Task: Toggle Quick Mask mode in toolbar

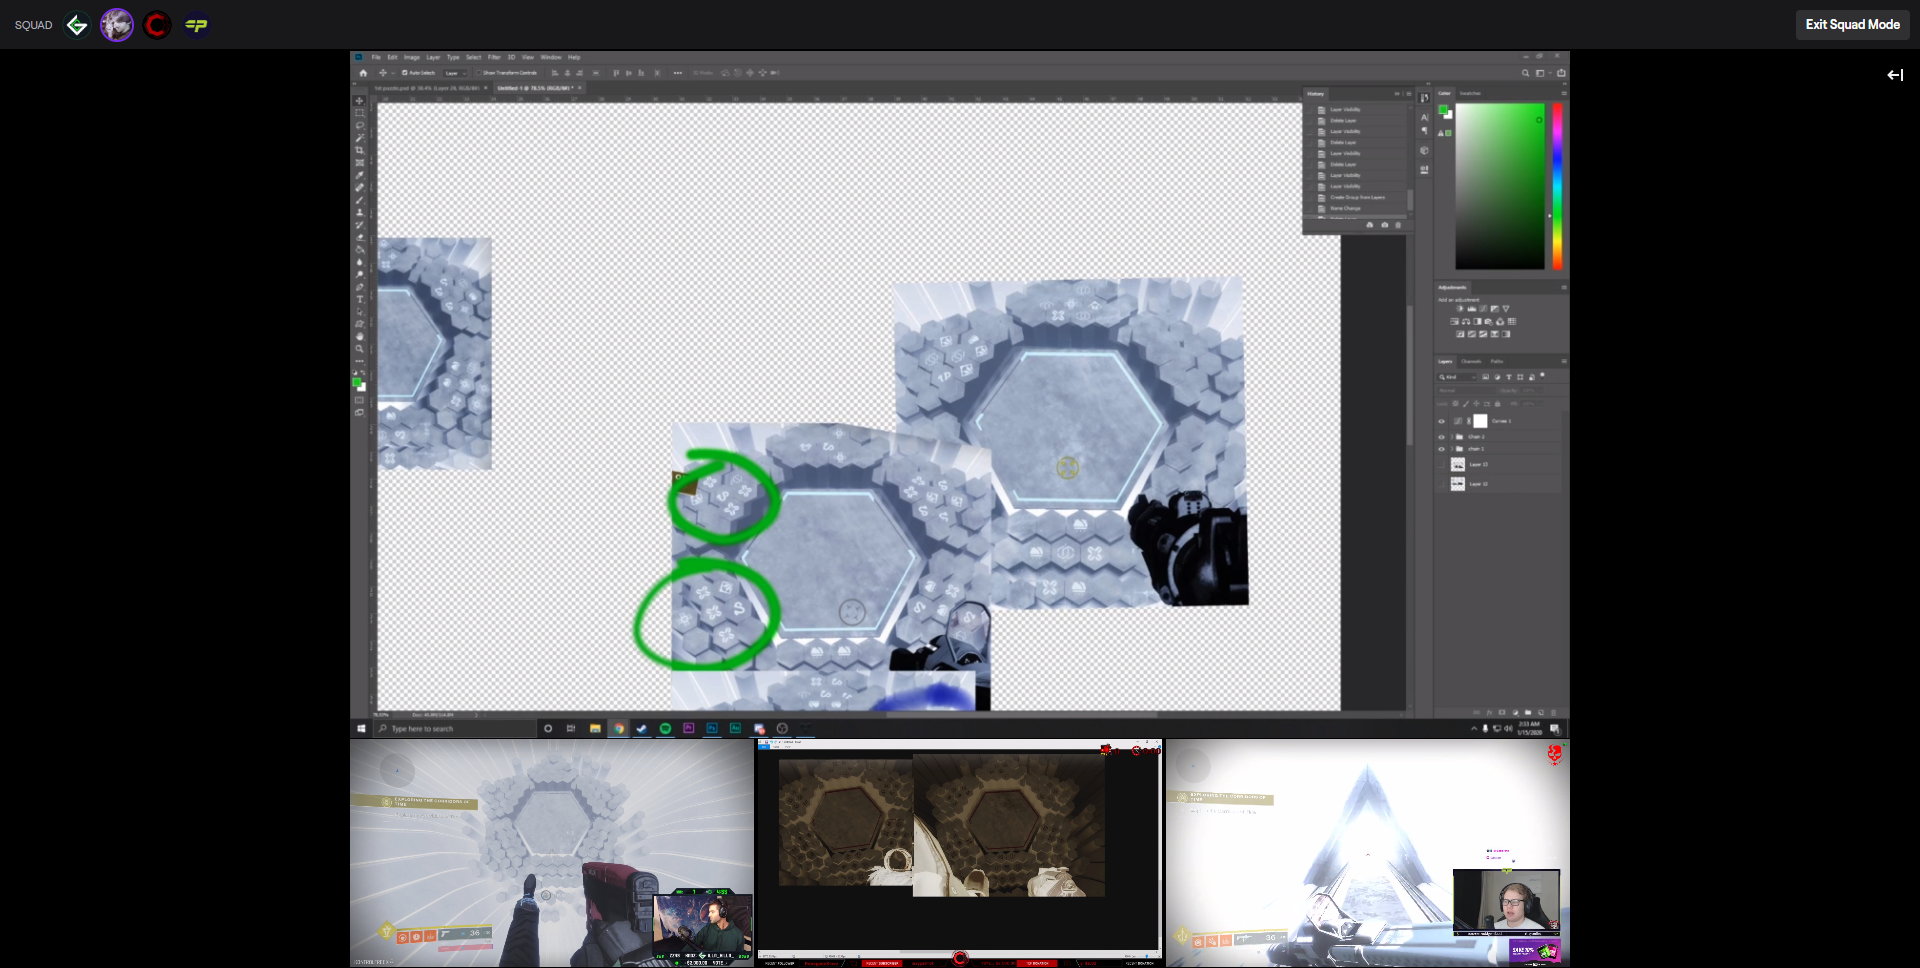Action: (359, 400)
